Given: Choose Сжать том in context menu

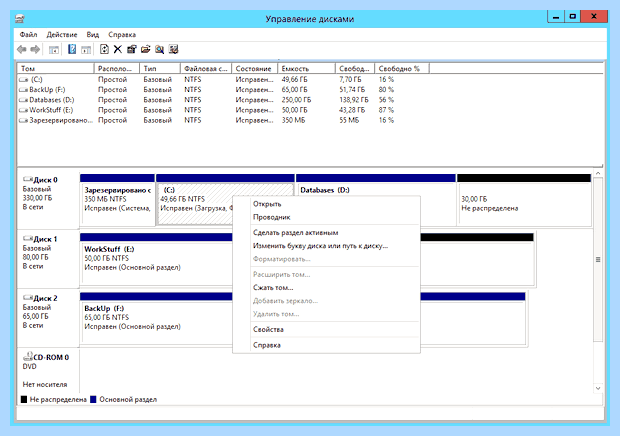Looking at the screenshot, I should click(x=326, y=287).
